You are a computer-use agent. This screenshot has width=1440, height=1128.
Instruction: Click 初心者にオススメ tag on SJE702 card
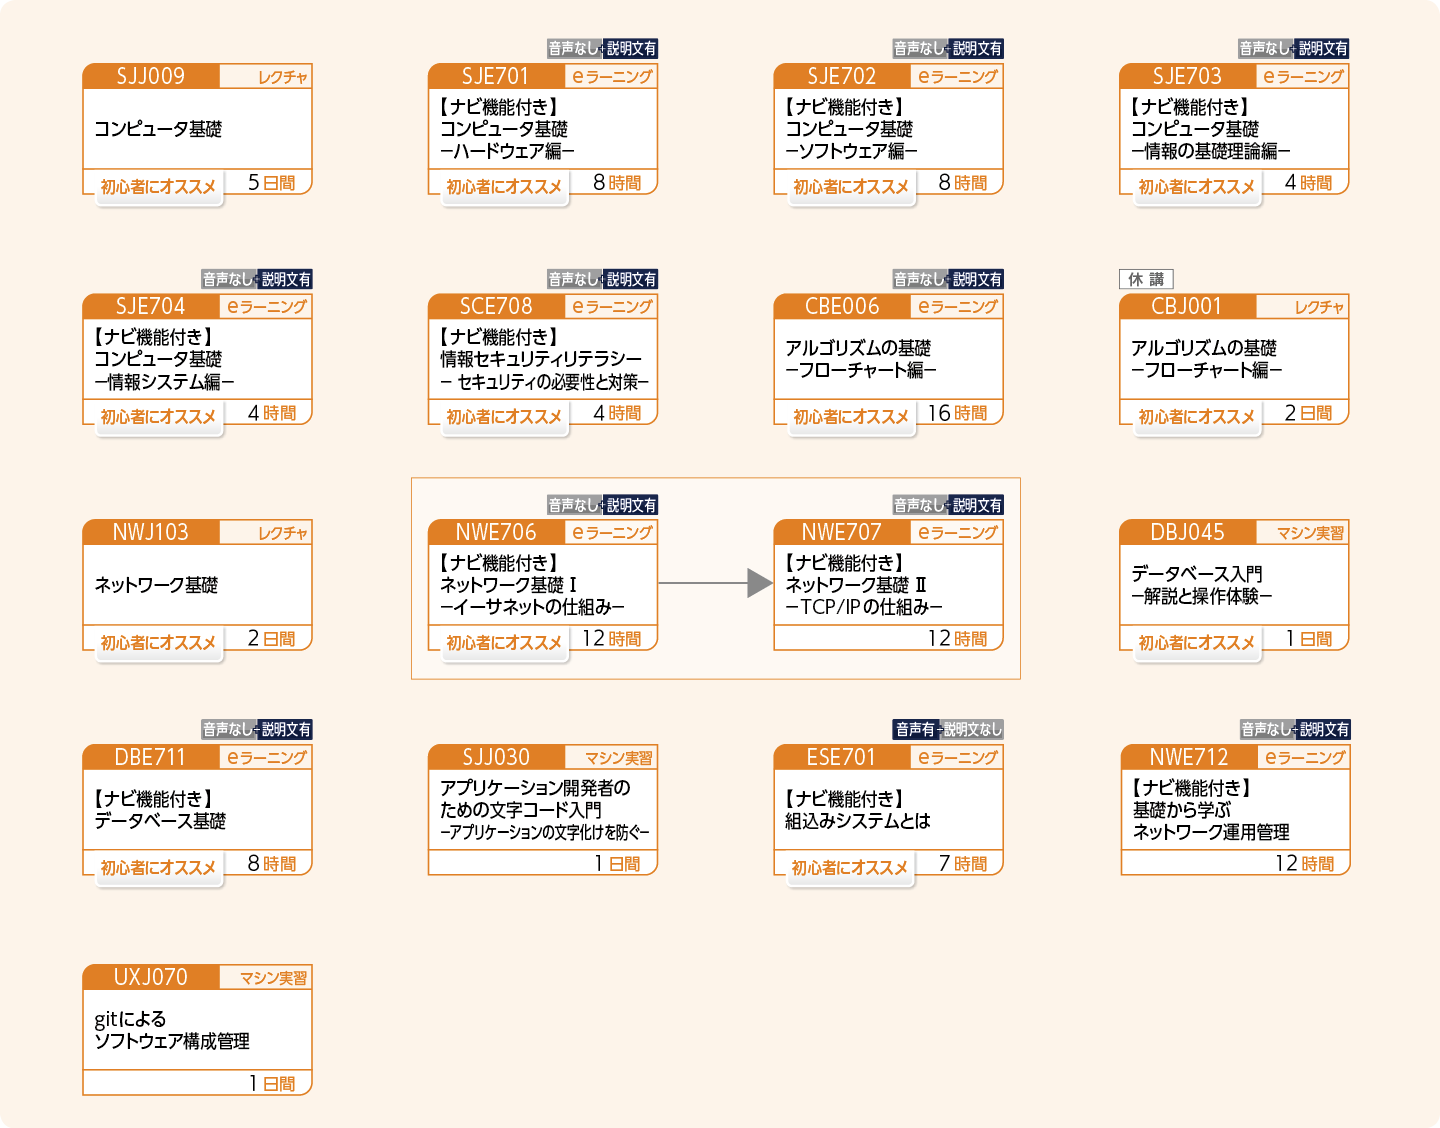[x=850, y=187]
